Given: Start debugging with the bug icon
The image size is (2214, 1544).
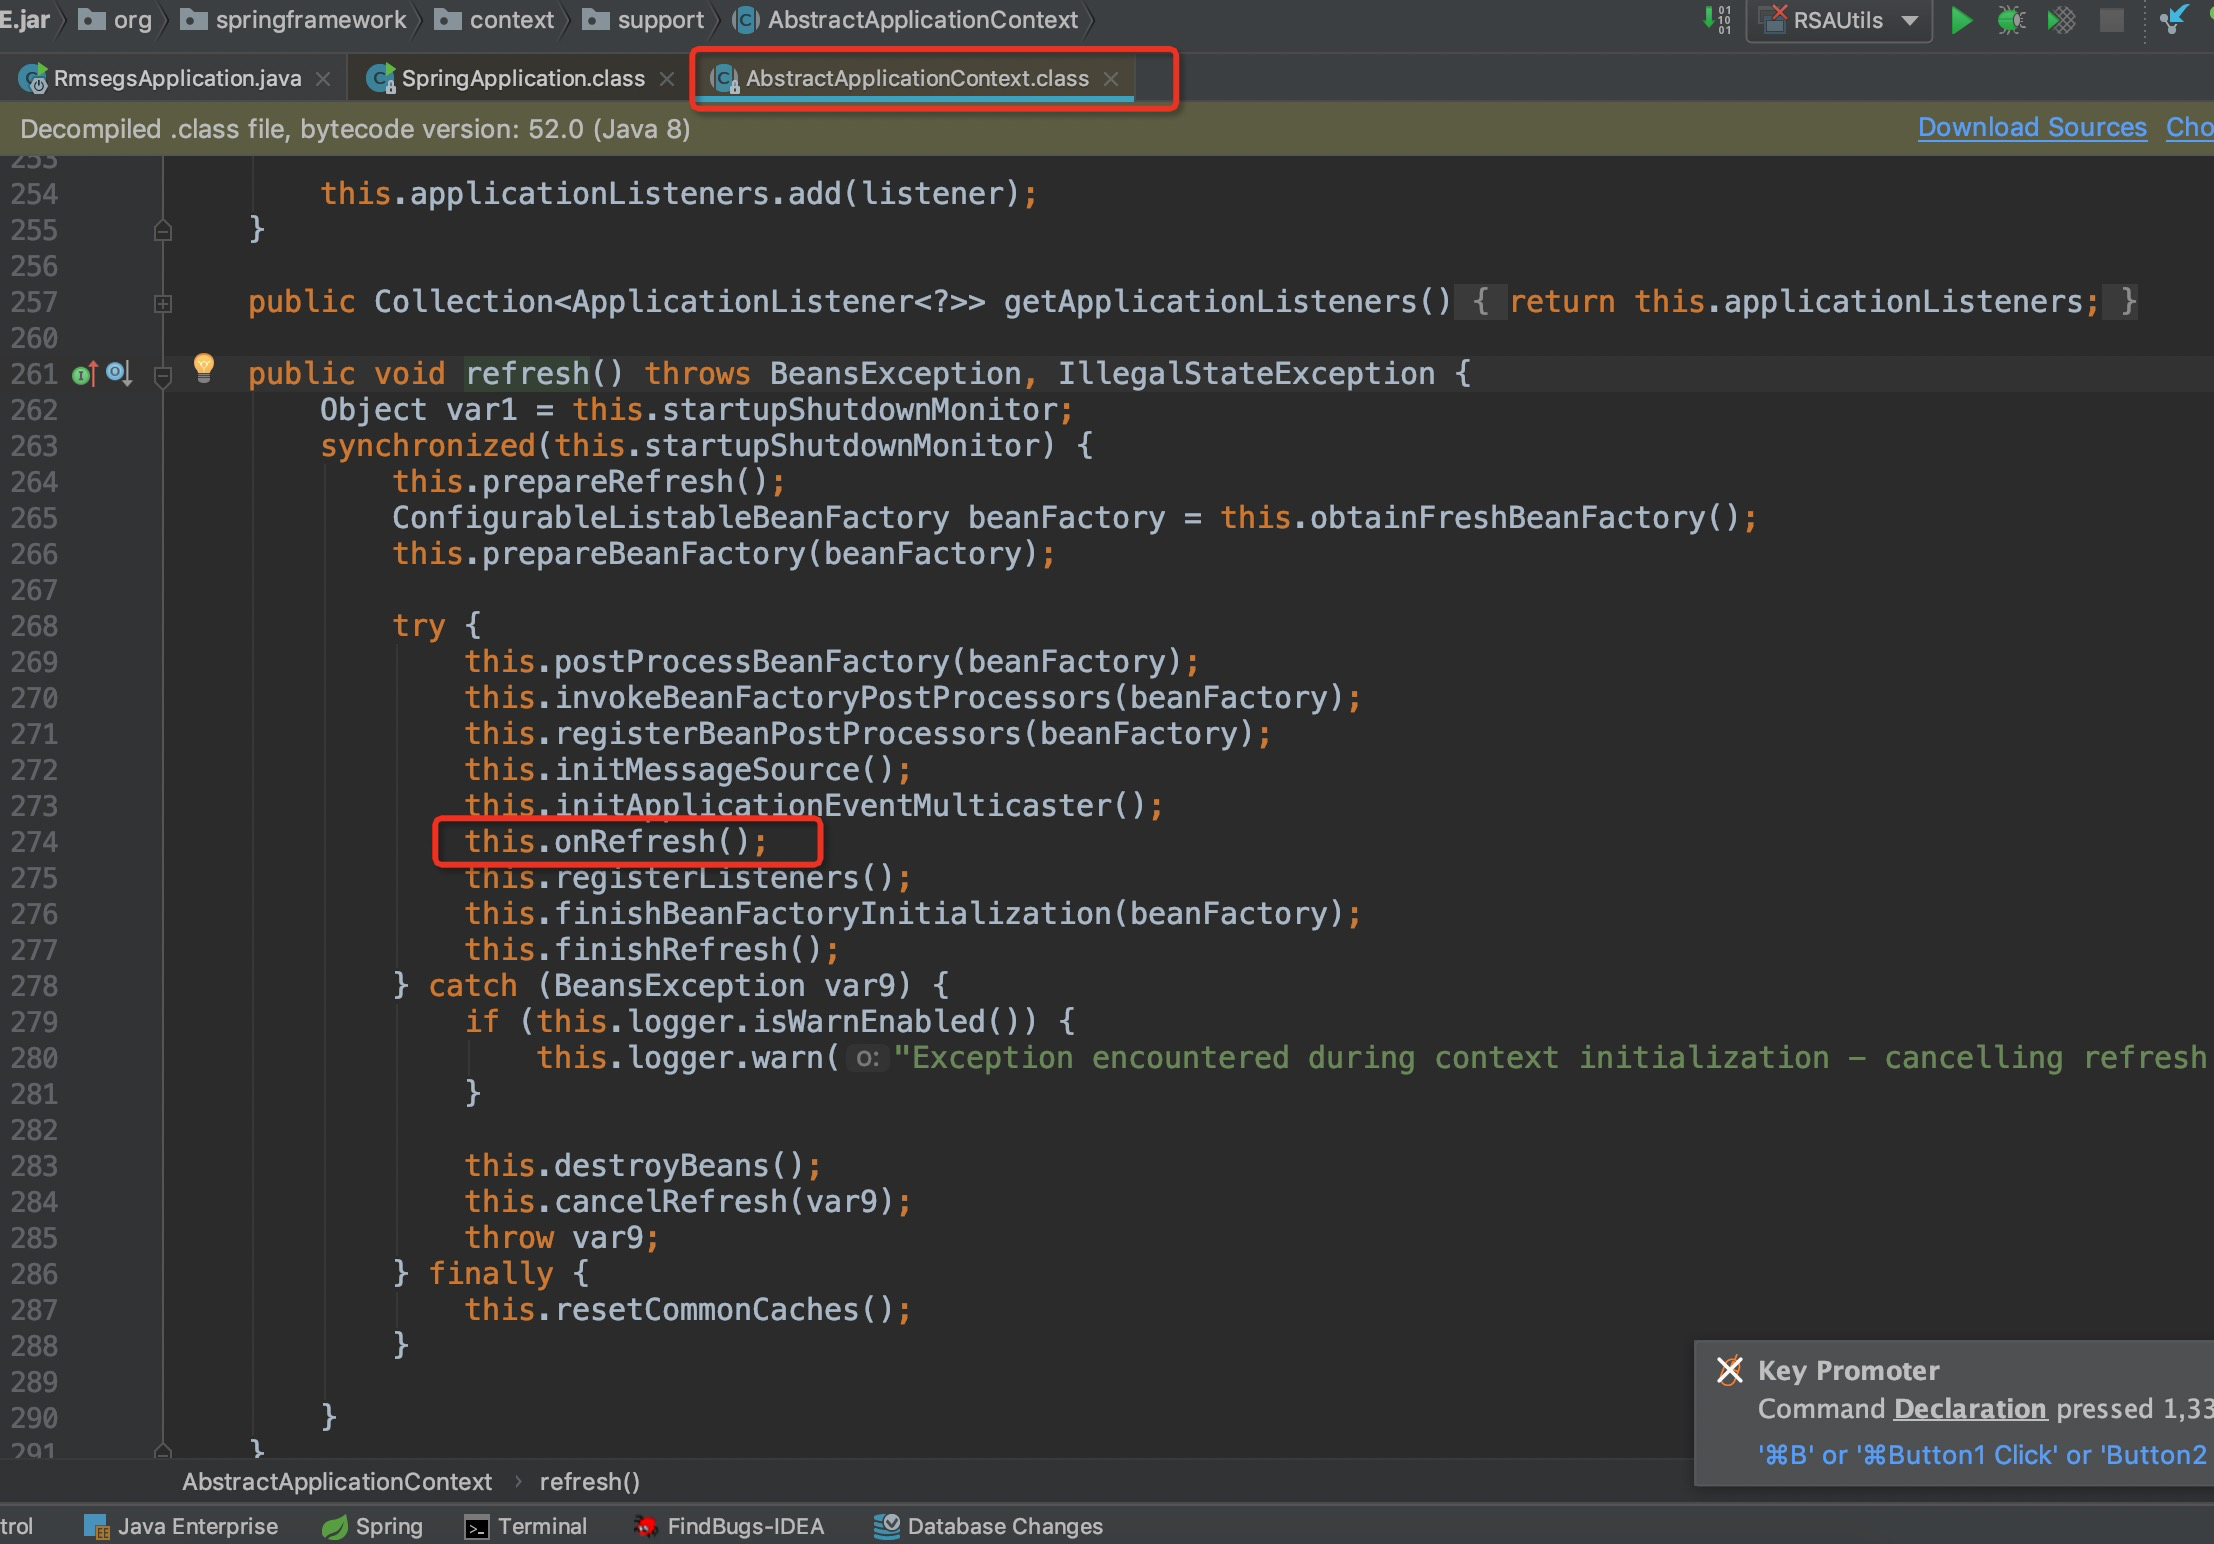Looking at the screenshot, I should (x=2011, y=20).
